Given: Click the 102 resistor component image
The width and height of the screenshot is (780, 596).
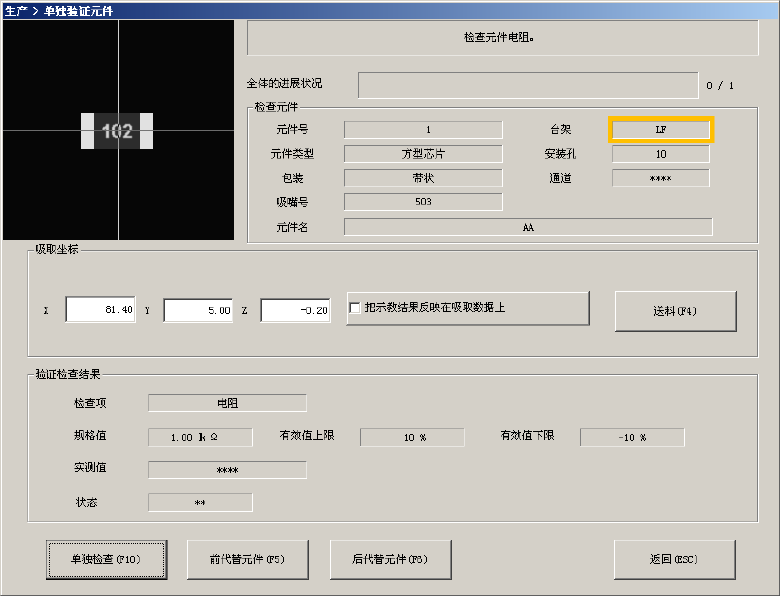Looking at the screenshot, I should (117, 131).
